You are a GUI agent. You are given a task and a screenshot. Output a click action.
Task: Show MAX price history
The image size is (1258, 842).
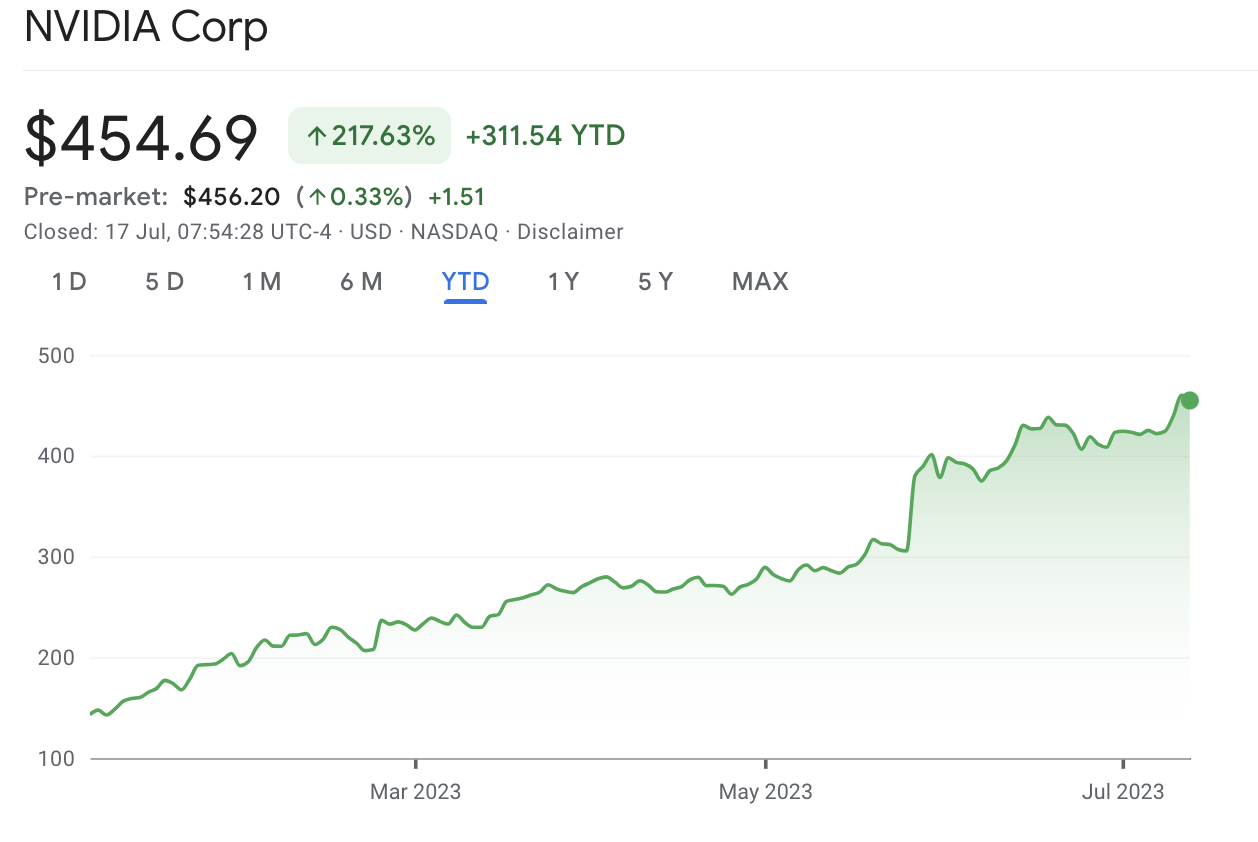[760, 282]
